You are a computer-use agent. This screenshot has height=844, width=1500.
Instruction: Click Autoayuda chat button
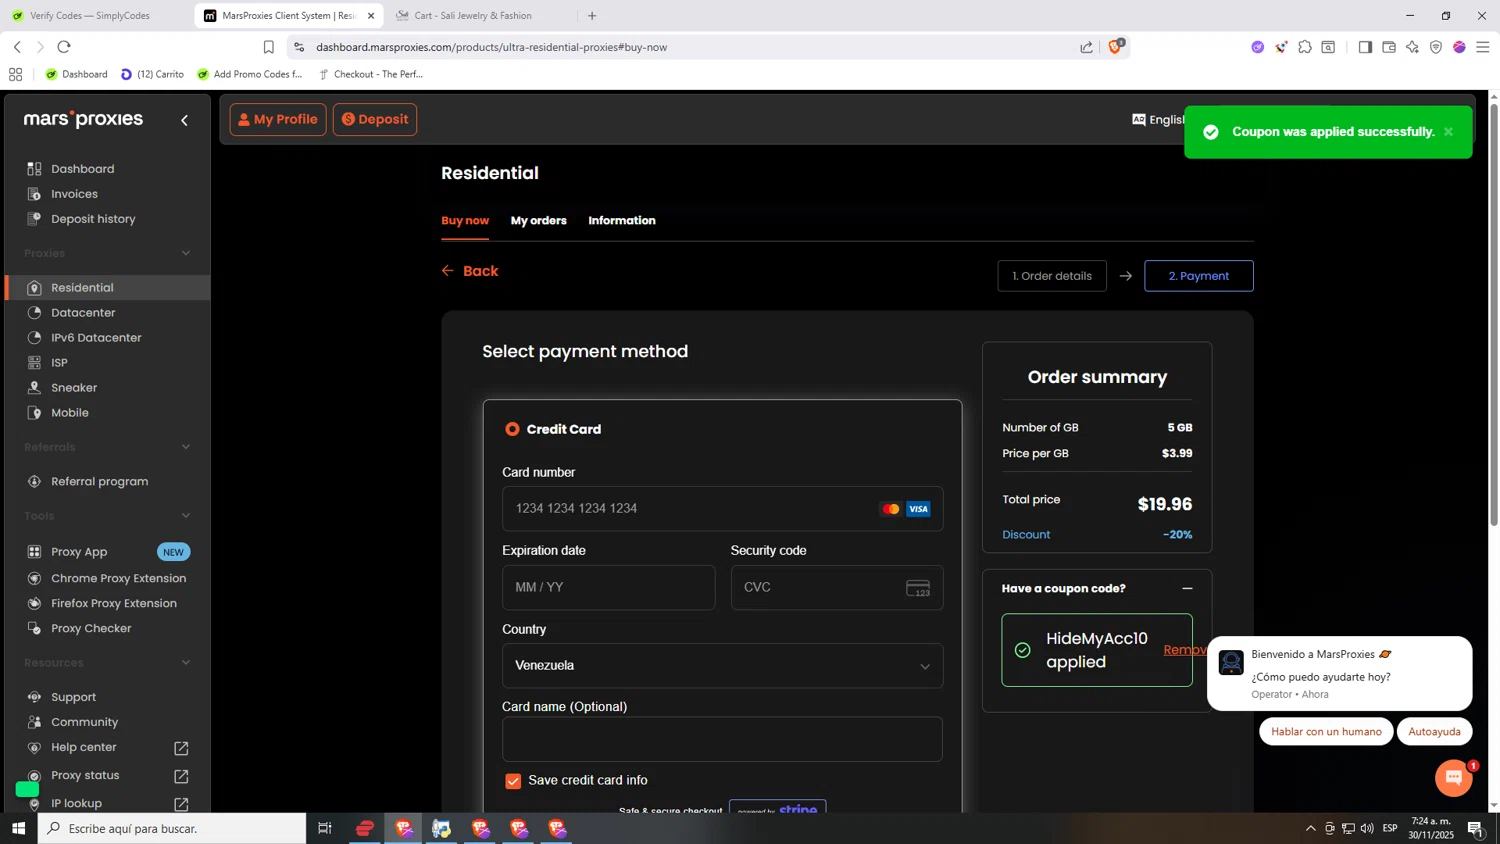point(1434,732)
